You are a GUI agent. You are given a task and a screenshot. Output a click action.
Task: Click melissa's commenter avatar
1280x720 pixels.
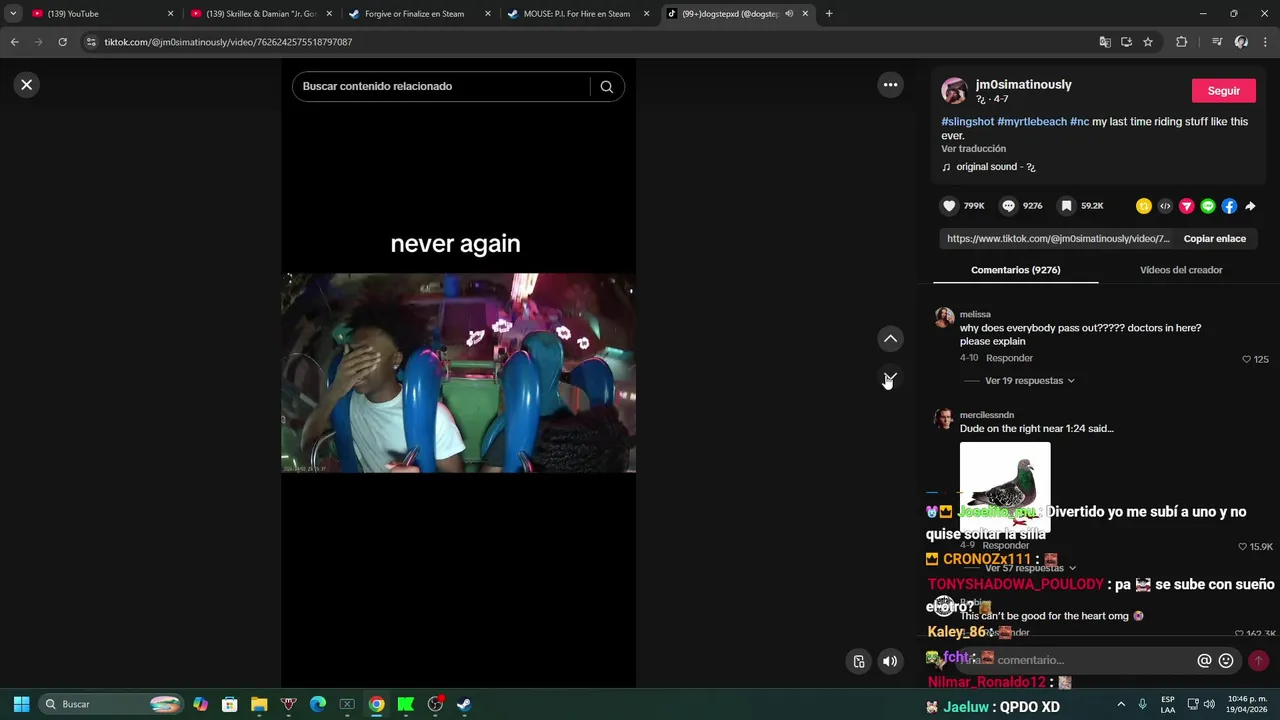point(944,318)
